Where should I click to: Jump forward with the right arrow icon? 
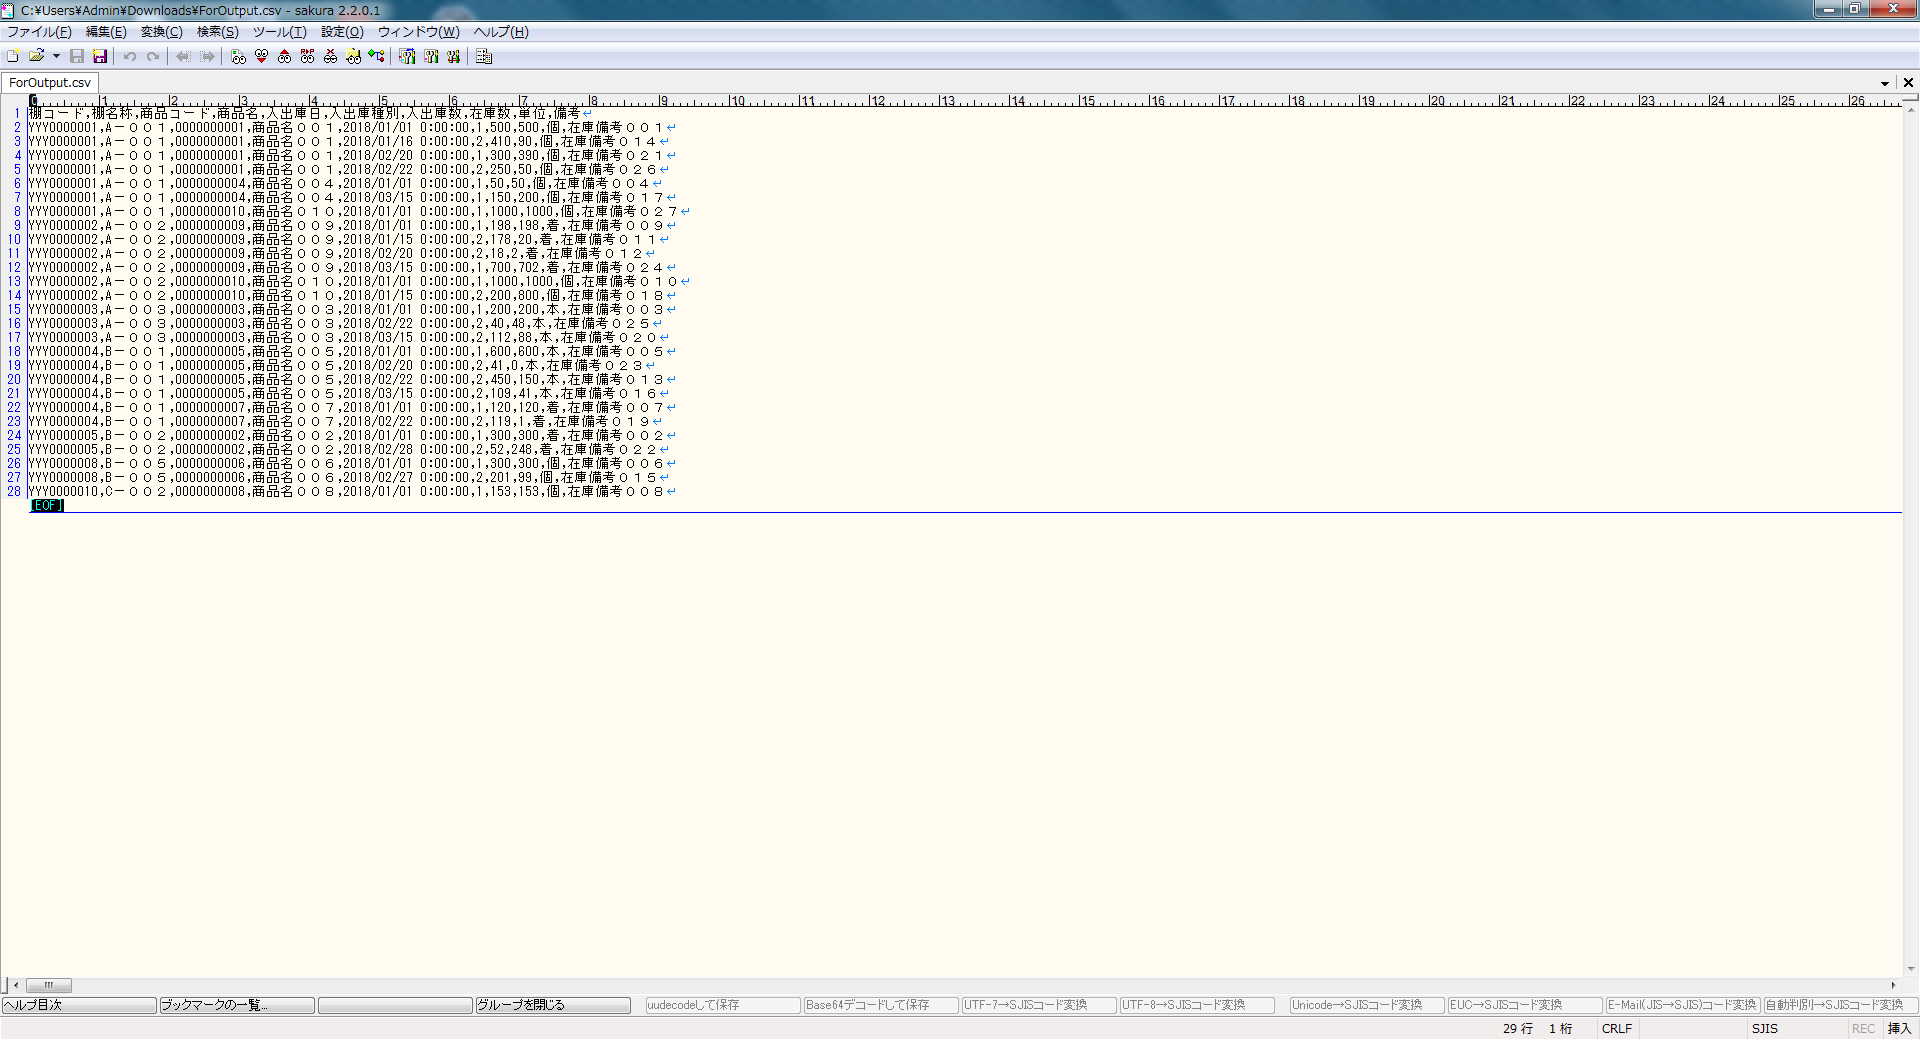point(207,57)
